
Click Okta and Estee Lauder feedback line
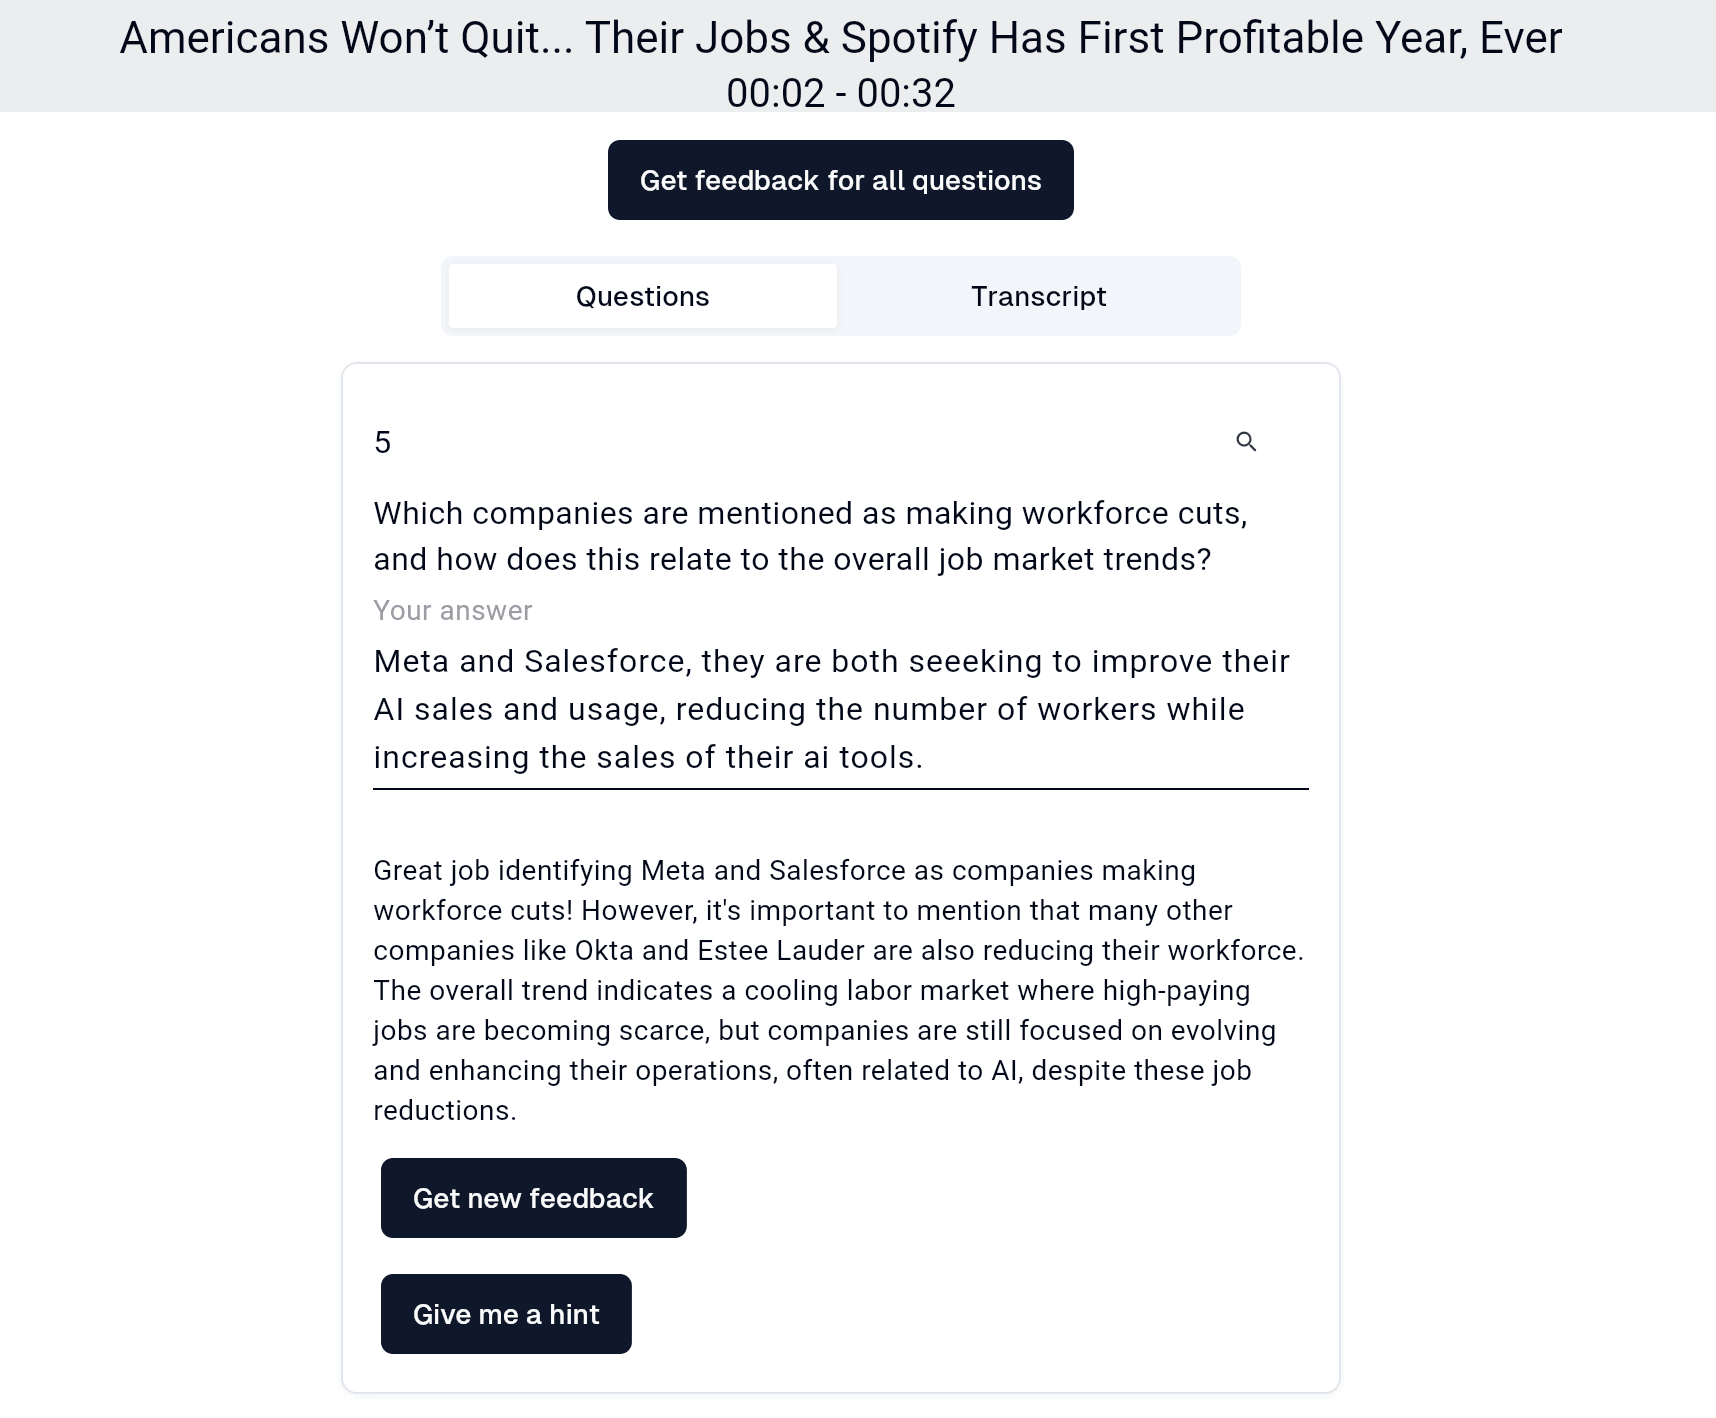click(838, 951)
